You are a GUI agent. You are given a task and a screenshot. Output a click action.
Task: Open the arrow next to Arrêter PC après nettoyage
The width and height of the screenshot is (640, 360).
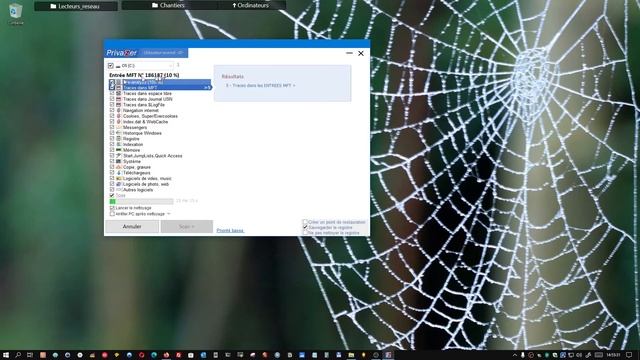pyautogui.click(x=169, y=214)
